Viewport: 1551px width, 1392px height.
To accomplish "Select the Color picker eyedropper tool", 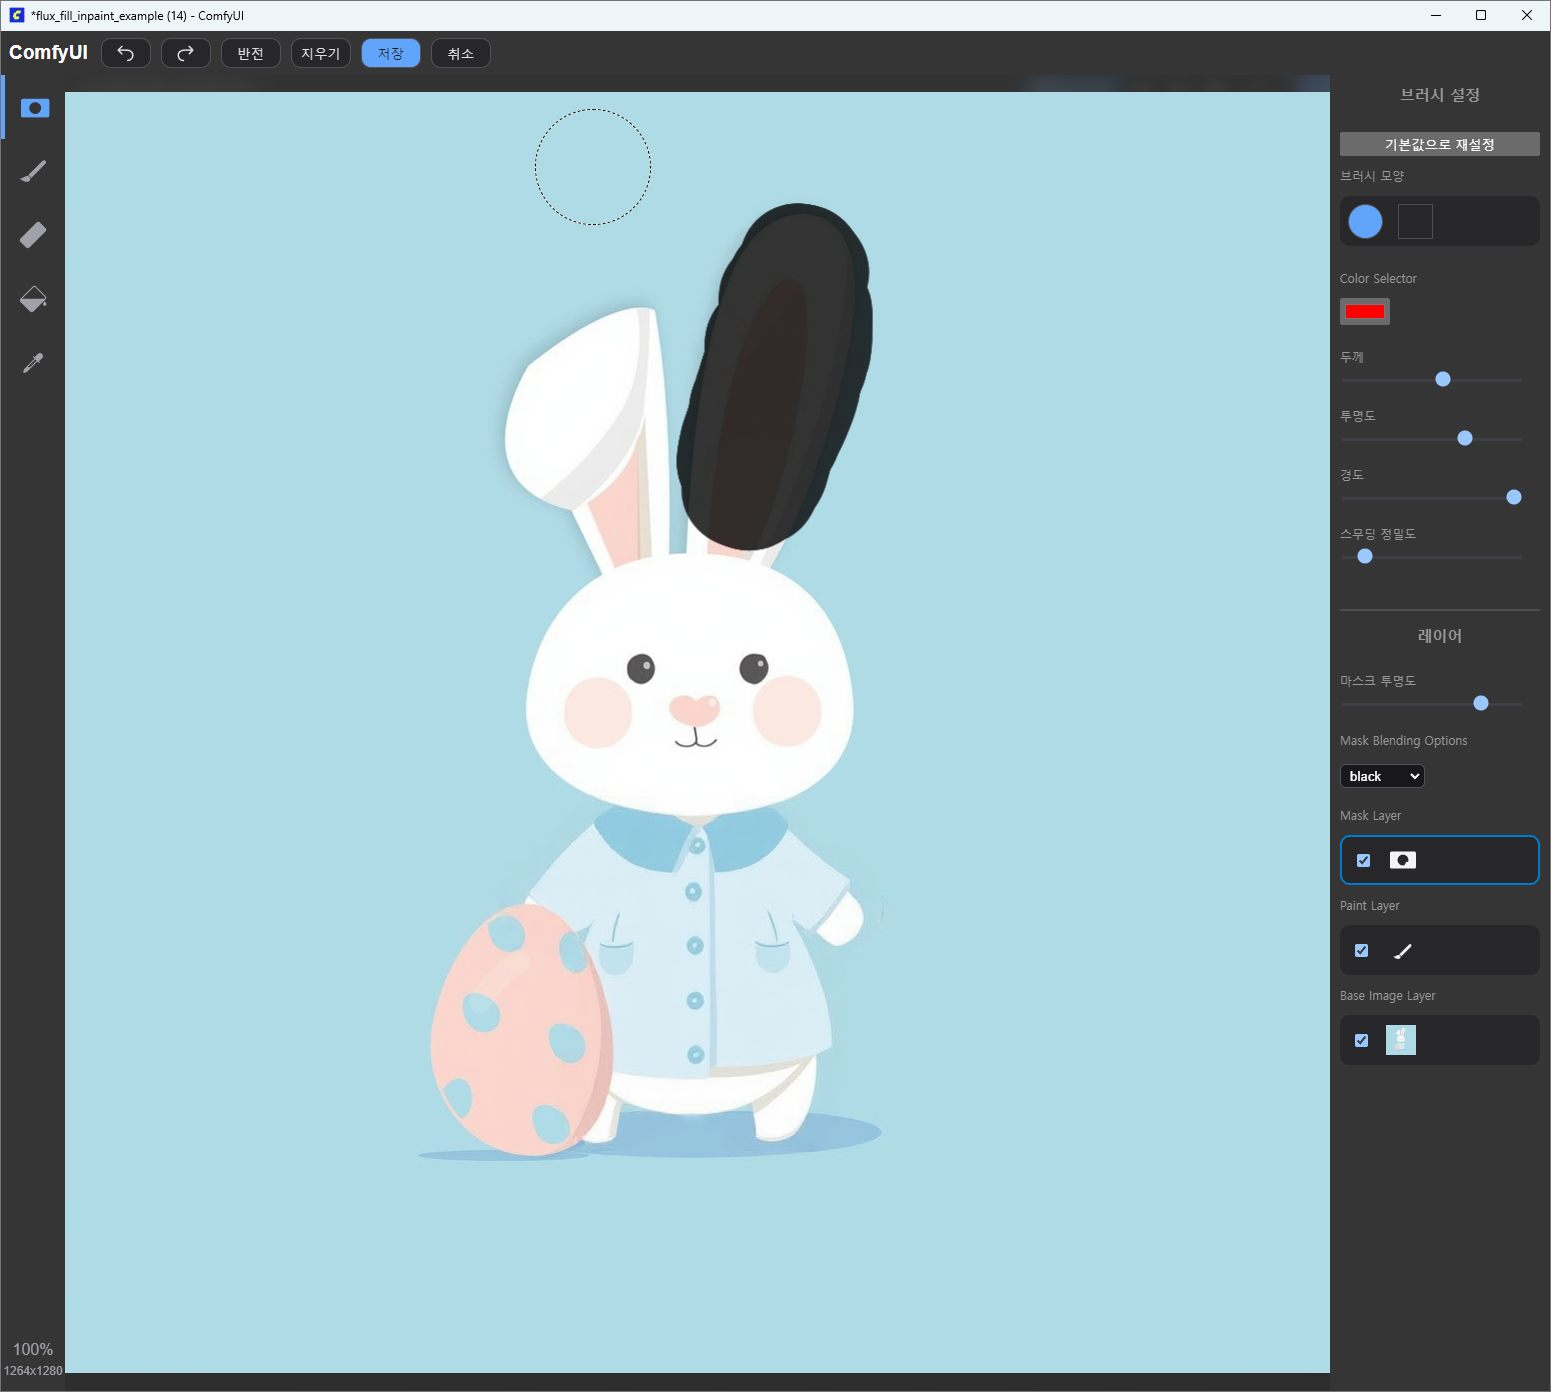I will tap(34, 363).
